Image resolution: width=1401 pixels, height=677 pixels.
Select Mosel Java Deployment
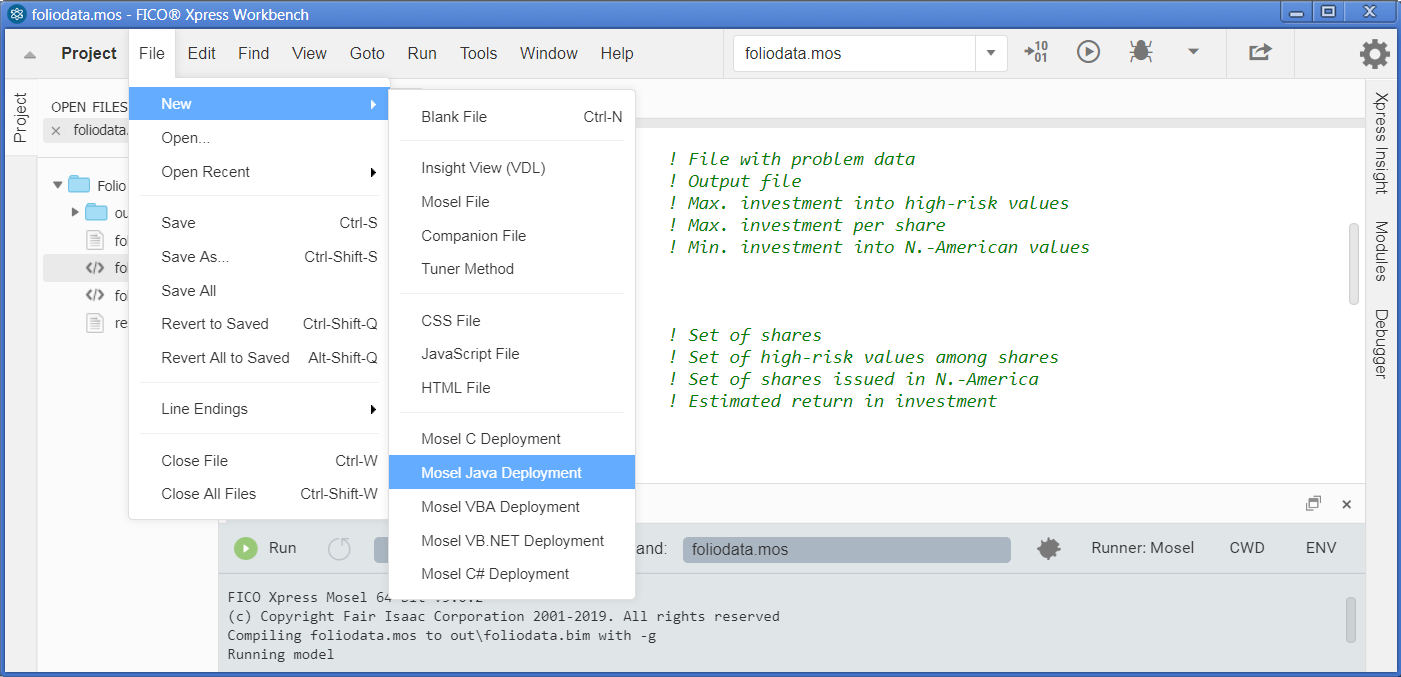pos(512,473)
